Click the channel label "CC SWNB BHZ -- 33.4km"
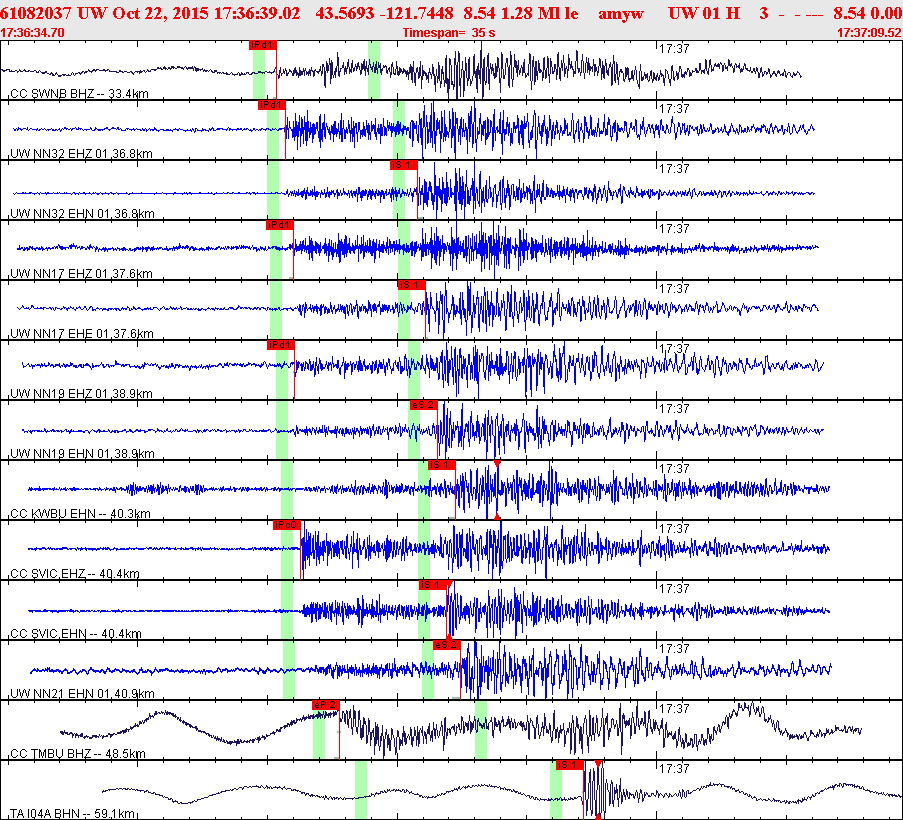Image resolution: width=903 pixels, height=820 pixels. click(79, 93)
